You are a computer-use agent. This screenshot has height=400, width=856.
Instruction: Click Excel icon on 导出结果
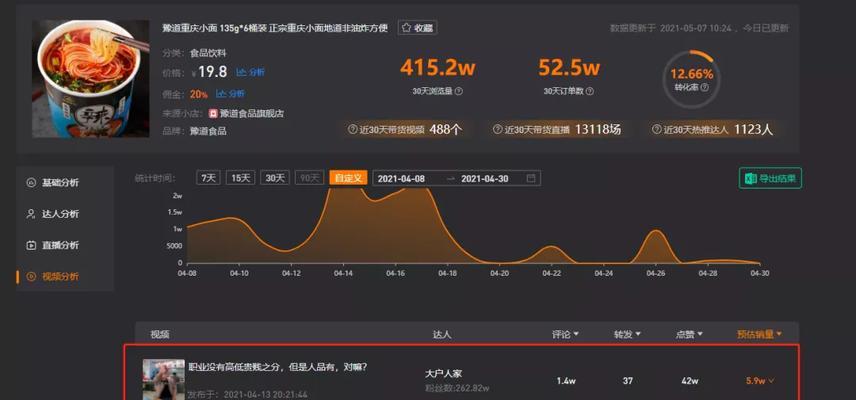[x=751, y=178]
